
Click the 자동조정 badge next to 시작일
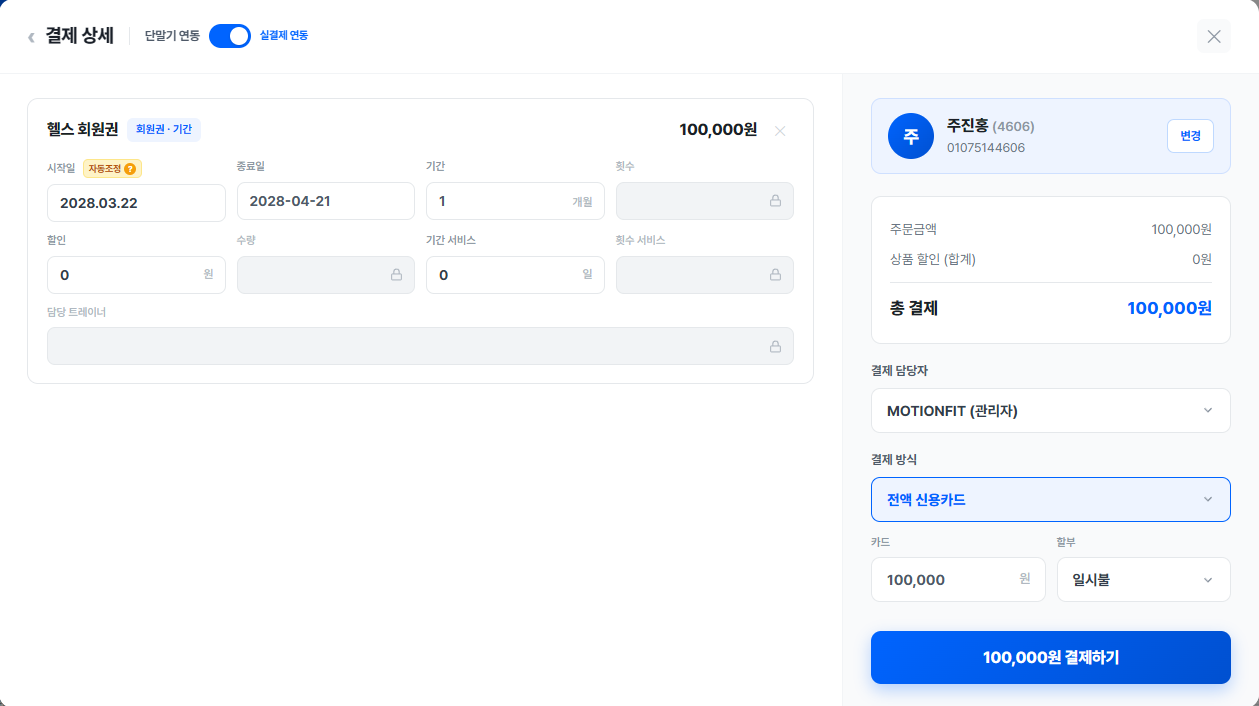coord(112,169)
